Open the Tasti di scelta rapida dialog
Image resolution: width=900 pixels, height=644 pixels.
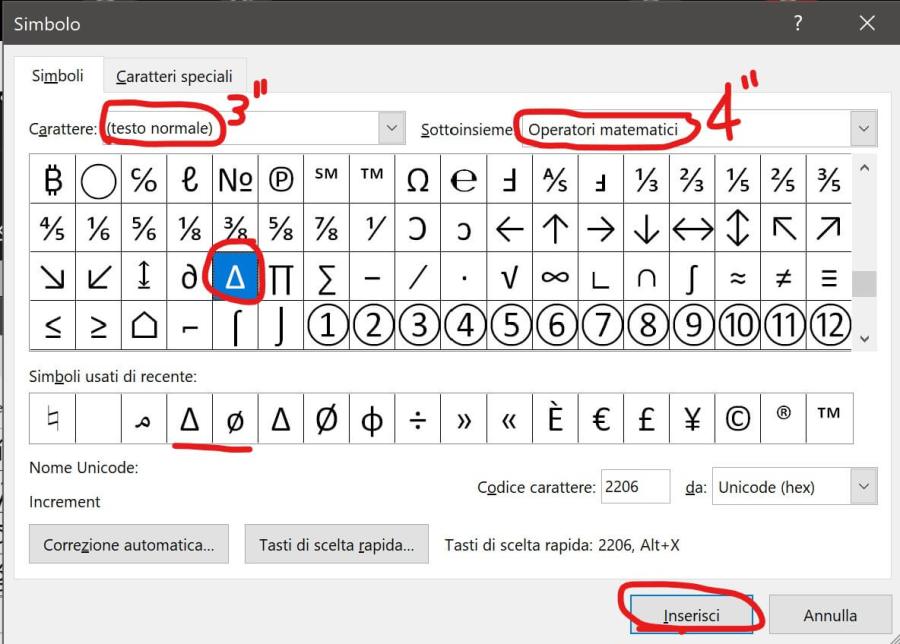[336, 544]
